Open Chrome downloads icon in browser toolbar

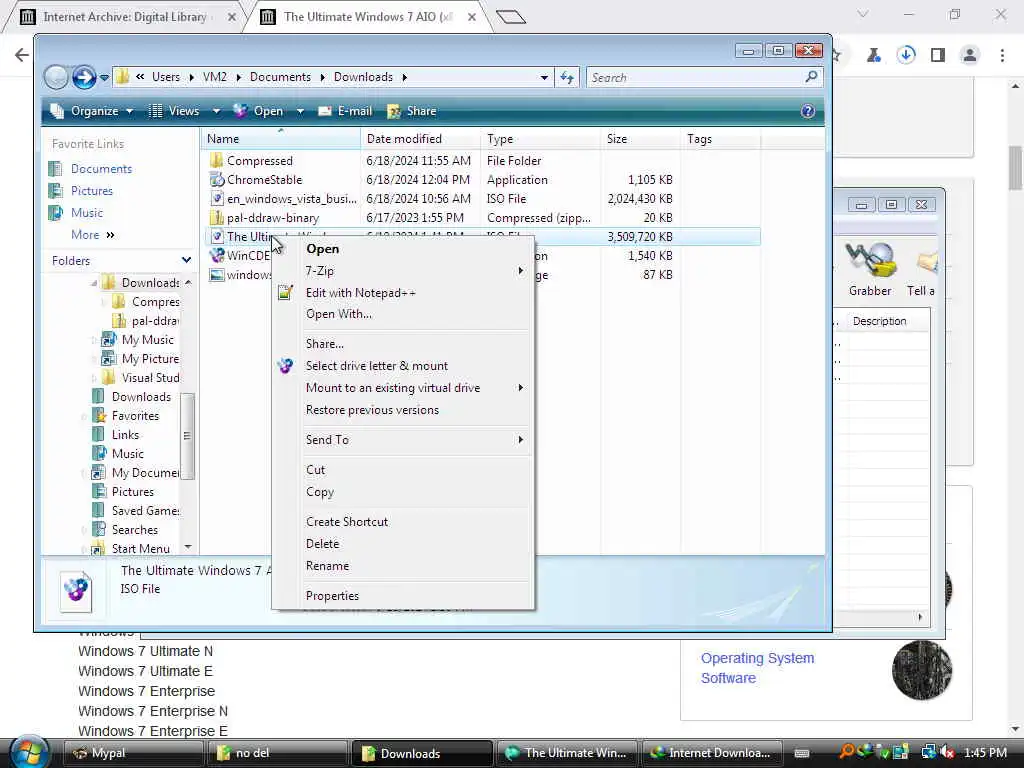[x=906, y=55]
